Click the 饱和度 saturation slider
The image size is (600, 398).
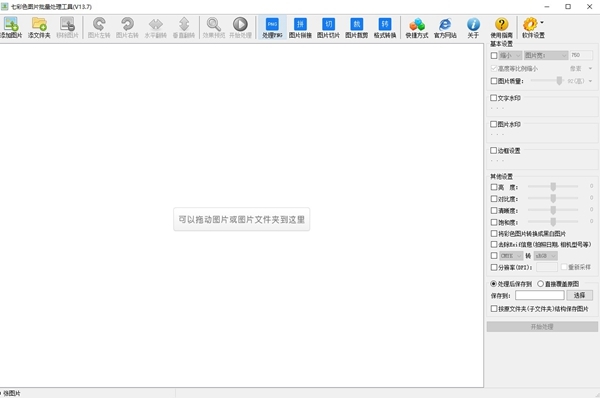pos(553,222)
